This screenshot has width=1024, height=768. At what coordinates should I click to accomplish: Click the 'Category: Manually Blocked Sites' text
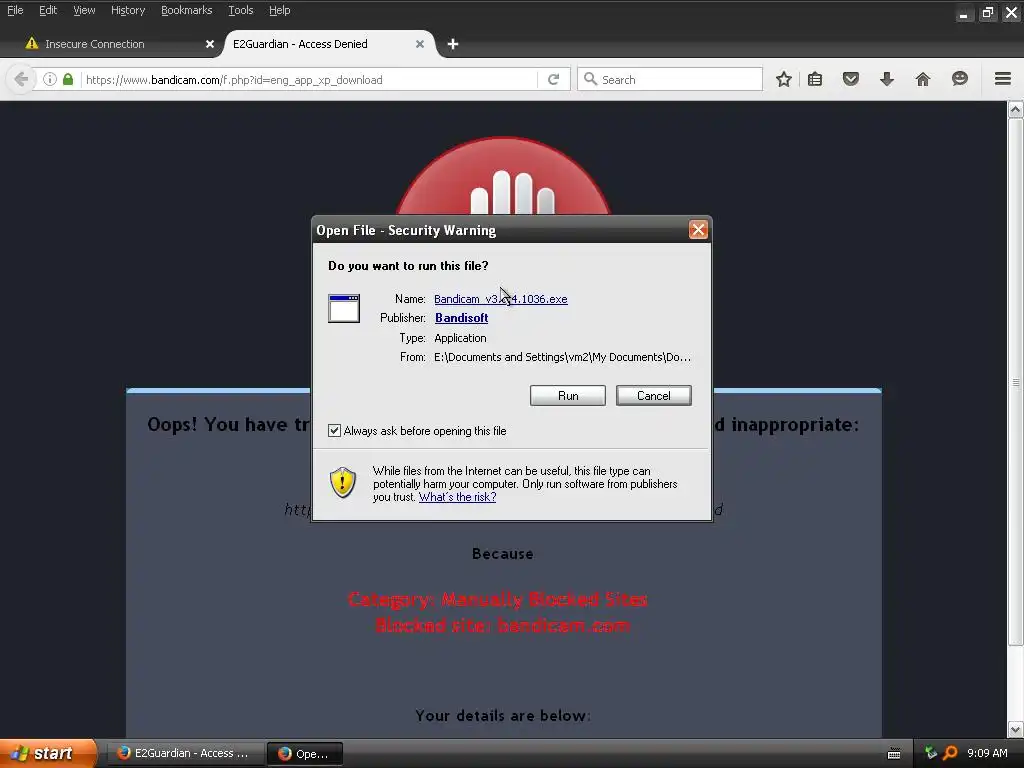coord(498,599)
